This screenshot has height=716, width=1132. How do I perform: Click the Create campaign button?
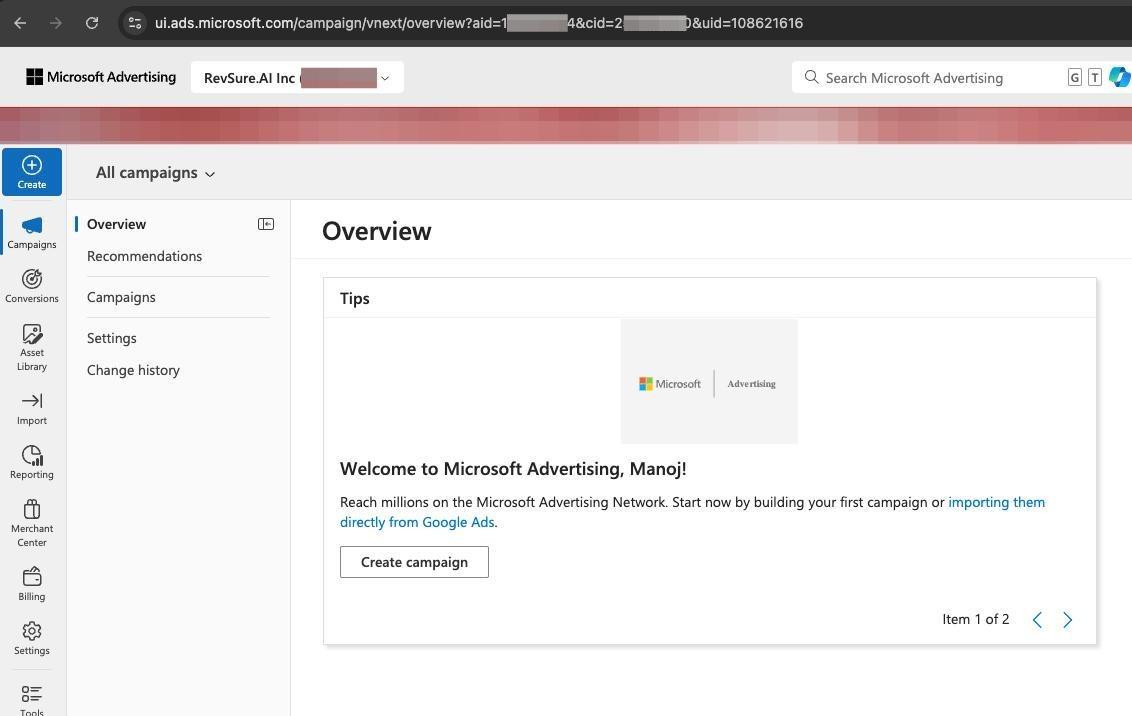[414, 562]
